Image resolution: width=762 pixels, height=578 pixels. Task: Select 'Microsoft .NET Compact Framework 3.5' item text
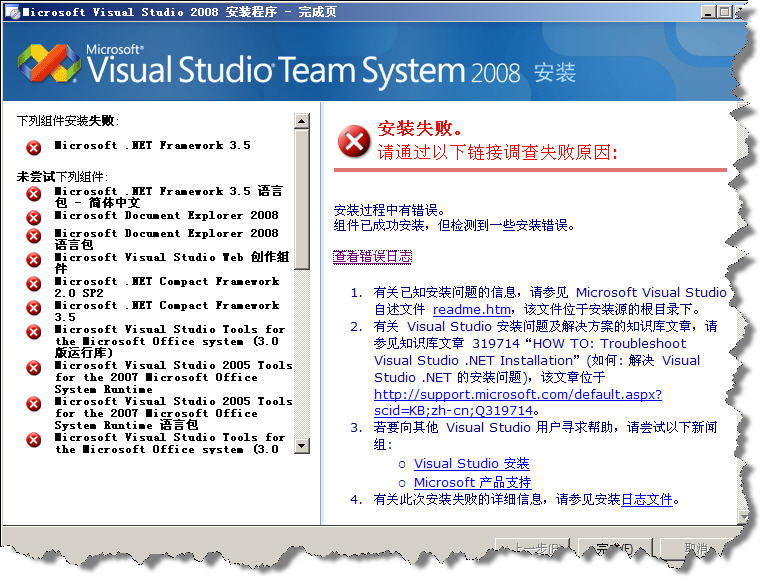point(167,311)
